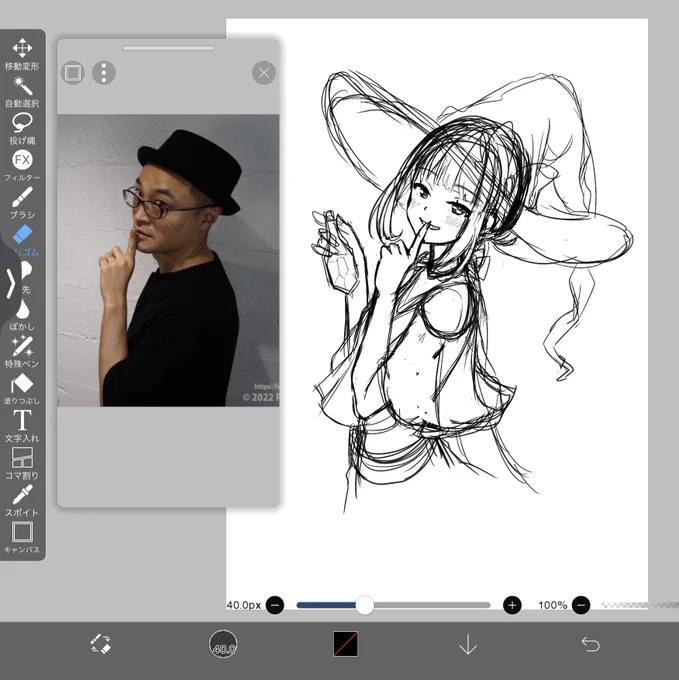
Task: Select the Special Pen tool (特殊ペン)
Action: [x=22, y=352]
